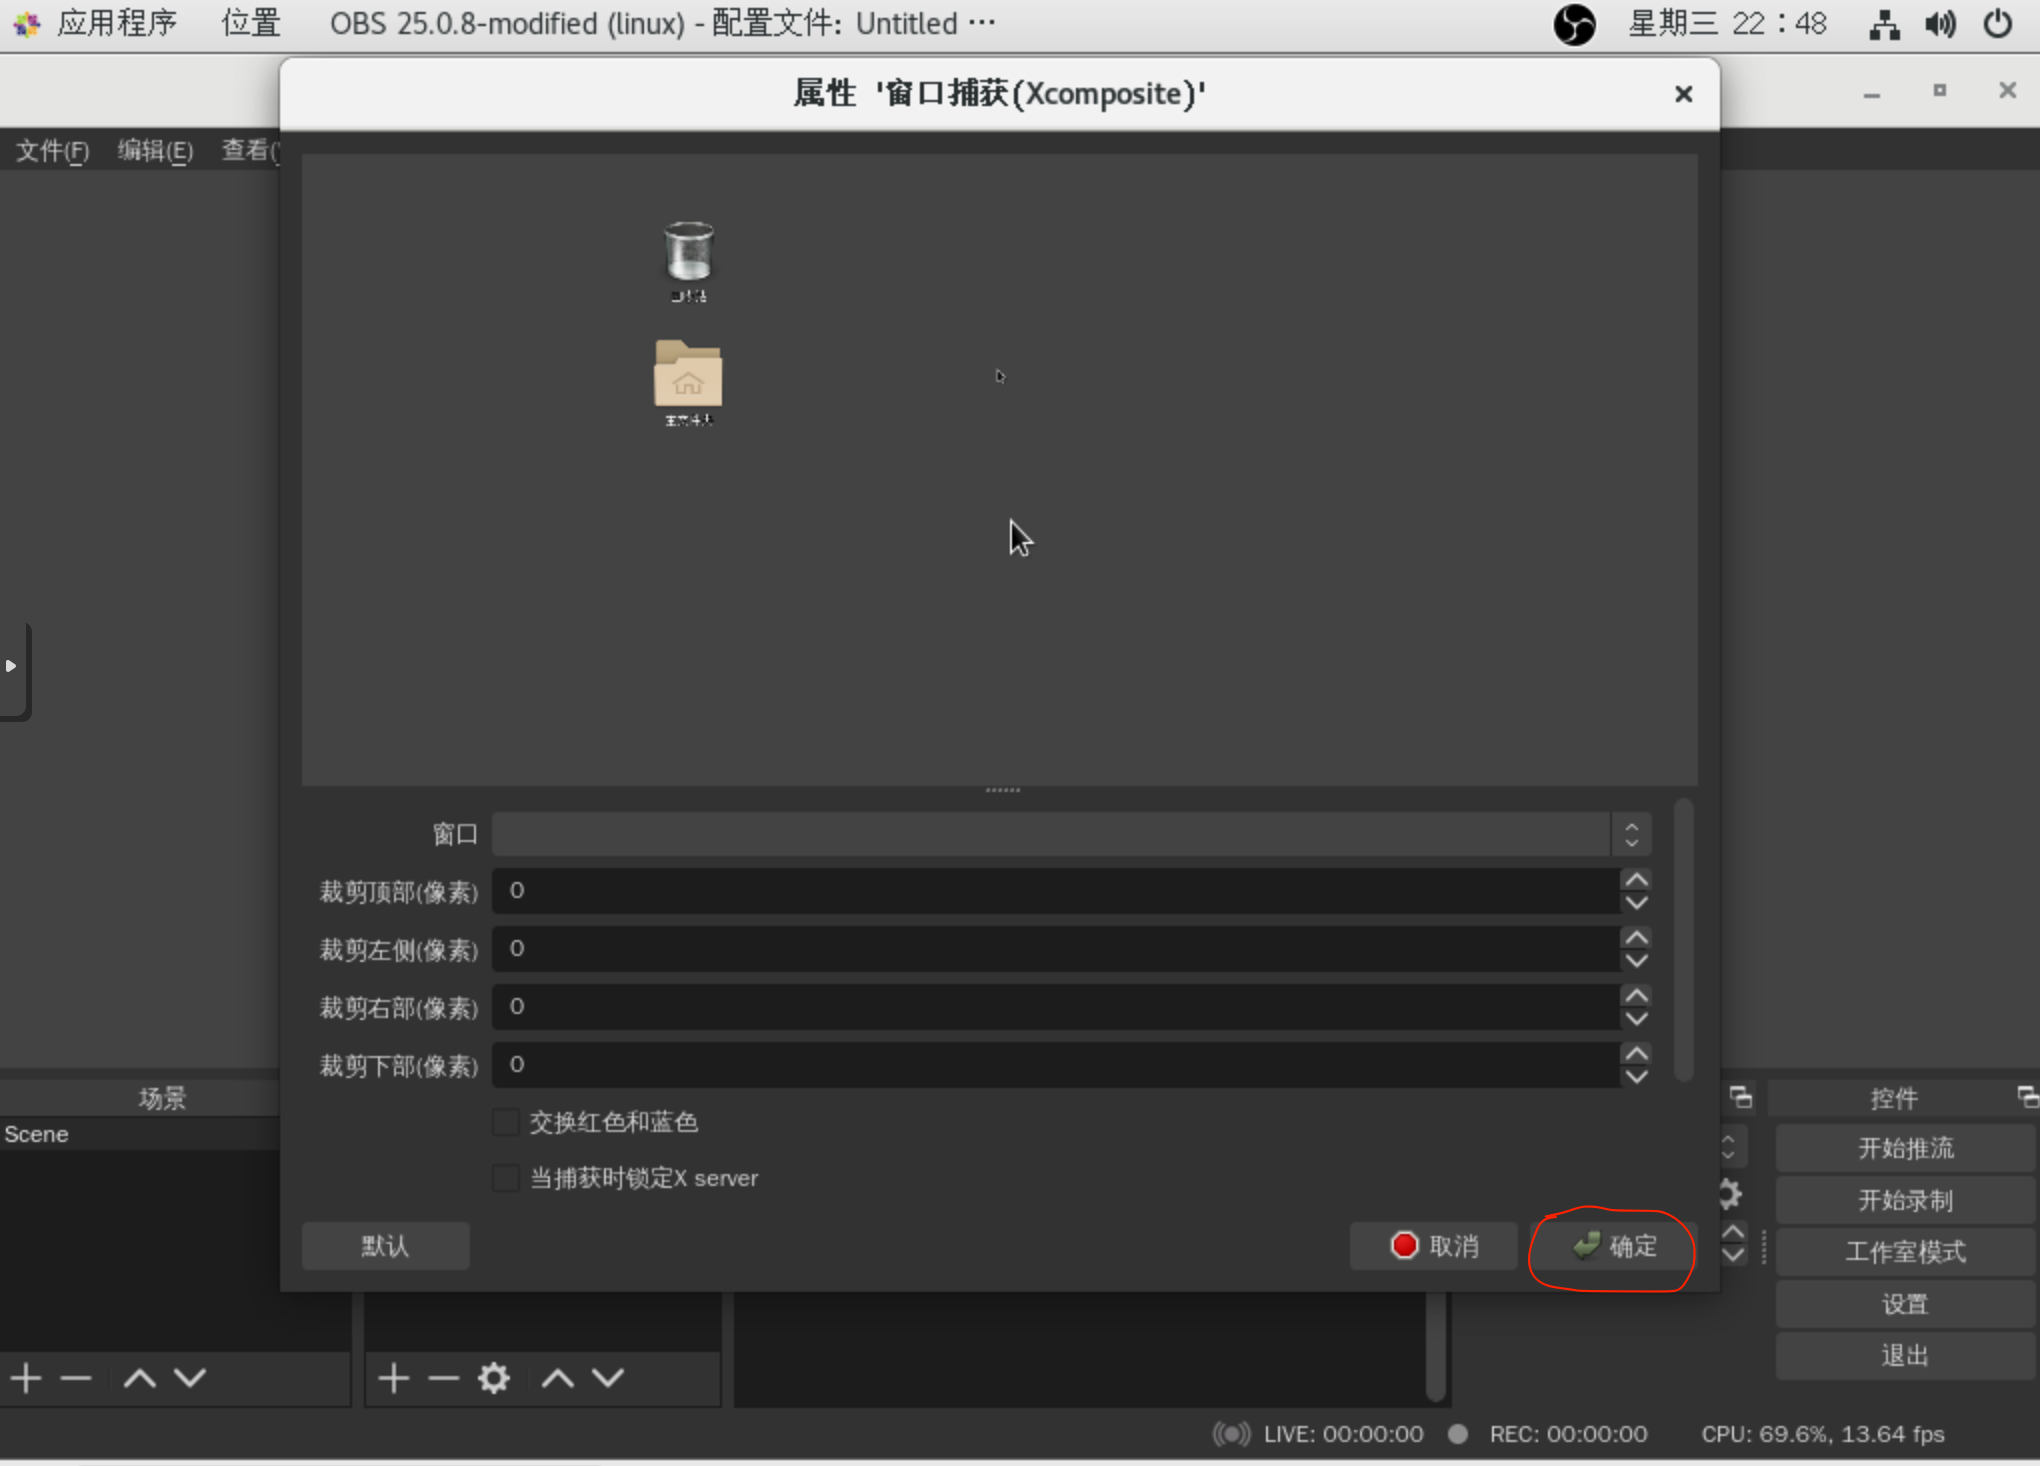Increase 裁剪左侧(像素) value
The width and height of the screenshot is (2040, 1466).
click(x=1637, y=938)
